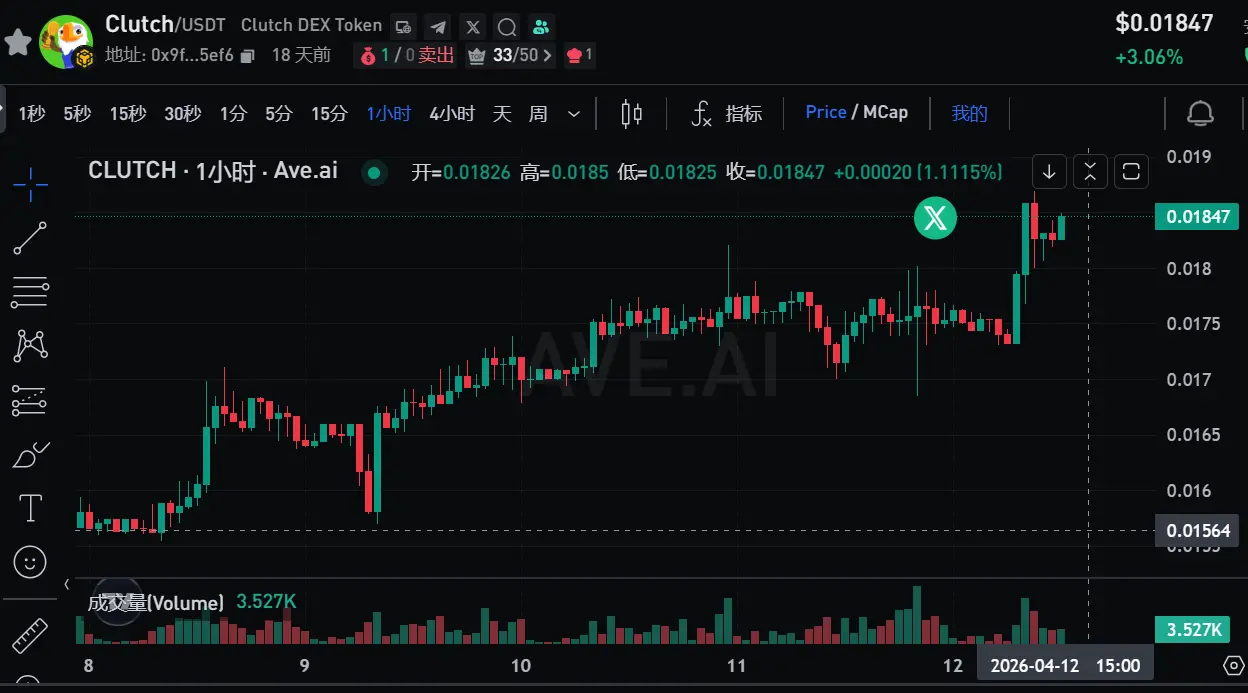The image size is (1248, 693).
Task: Open the 指标 indicators menu
Action: tap(727, 114)
